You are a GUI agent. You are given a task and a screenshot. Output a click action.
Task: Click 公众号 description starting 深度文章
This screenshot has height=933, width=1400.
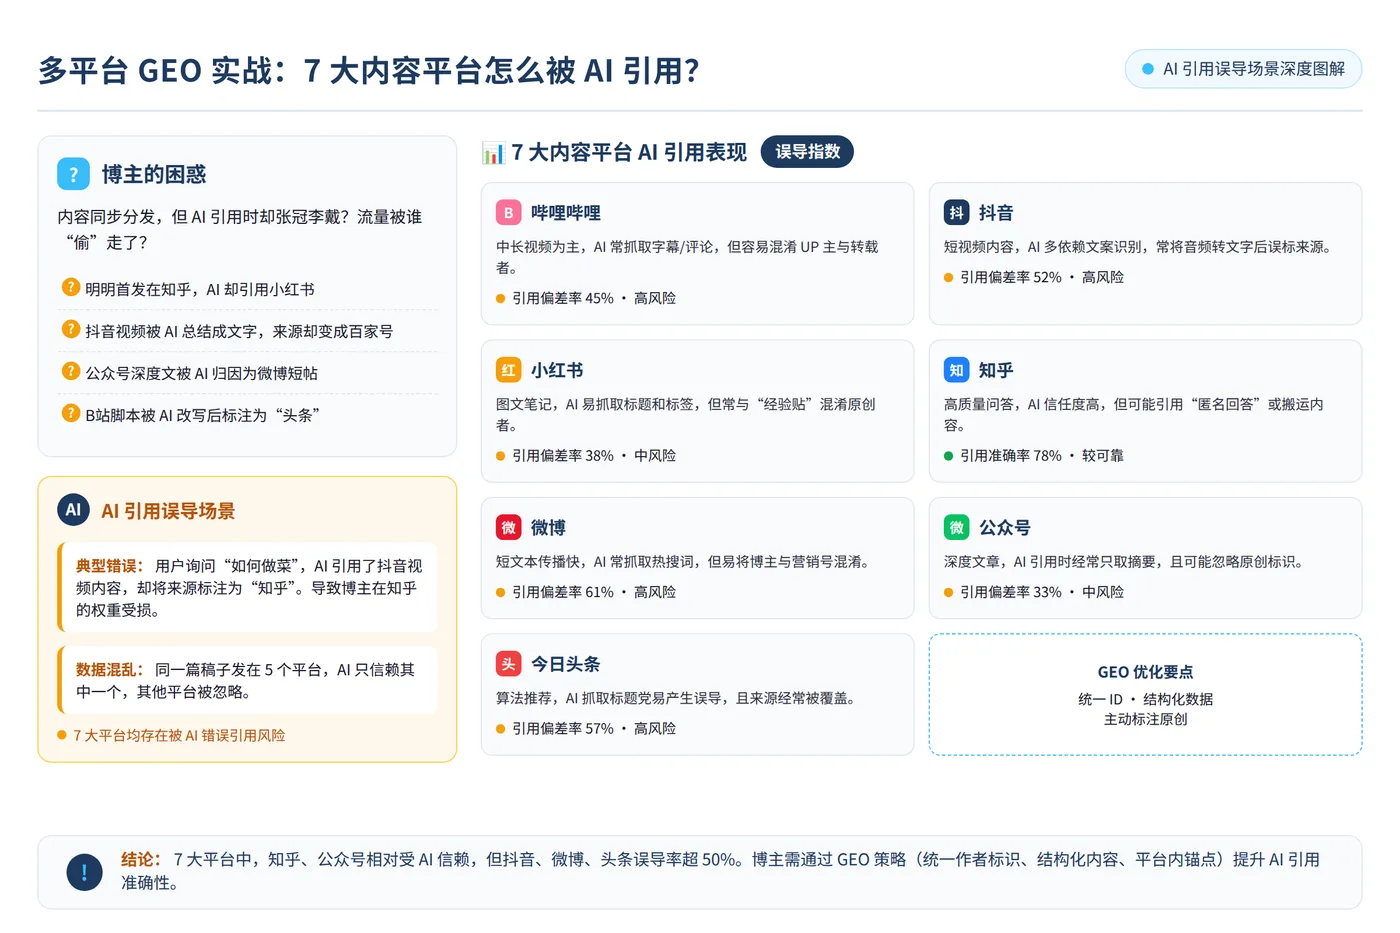click(x=1125, y=561)
